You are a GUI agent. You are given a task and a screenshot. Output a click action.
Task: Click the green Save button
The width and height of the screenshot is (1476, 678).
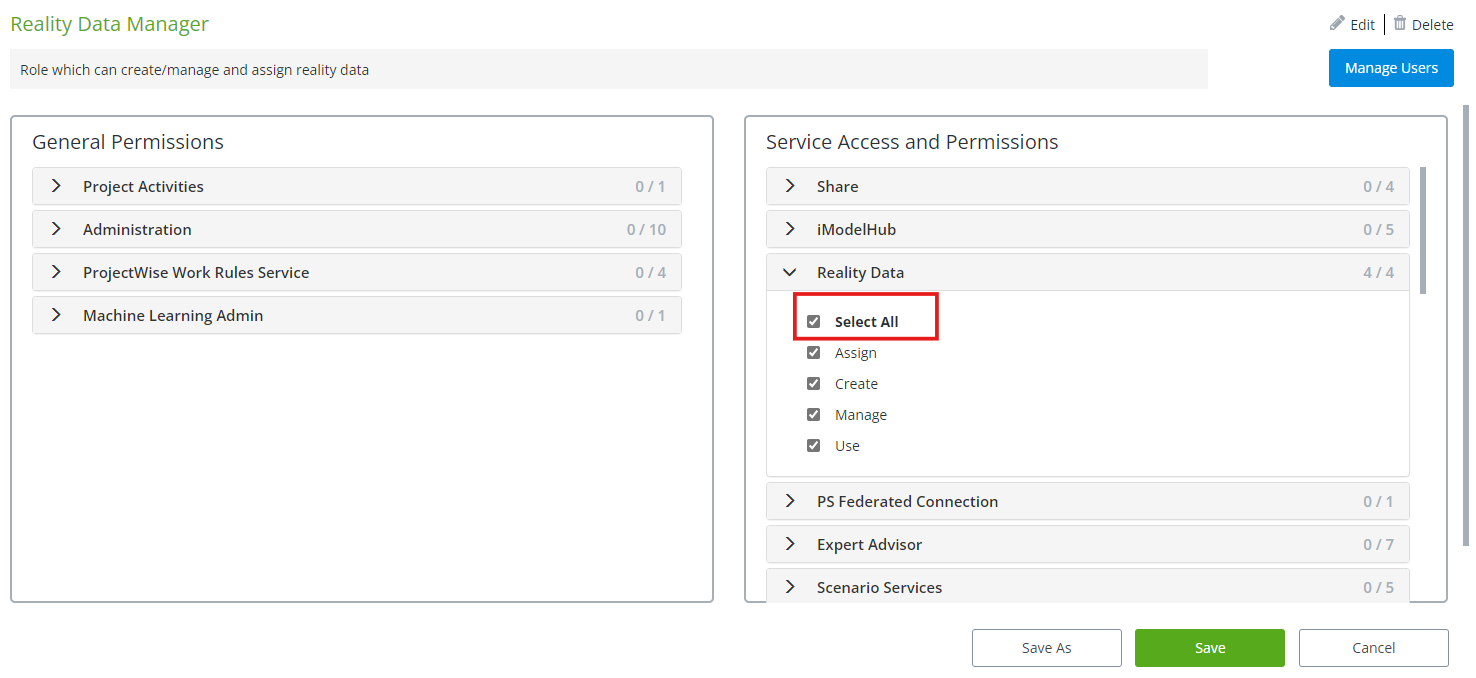point(1209,648)
